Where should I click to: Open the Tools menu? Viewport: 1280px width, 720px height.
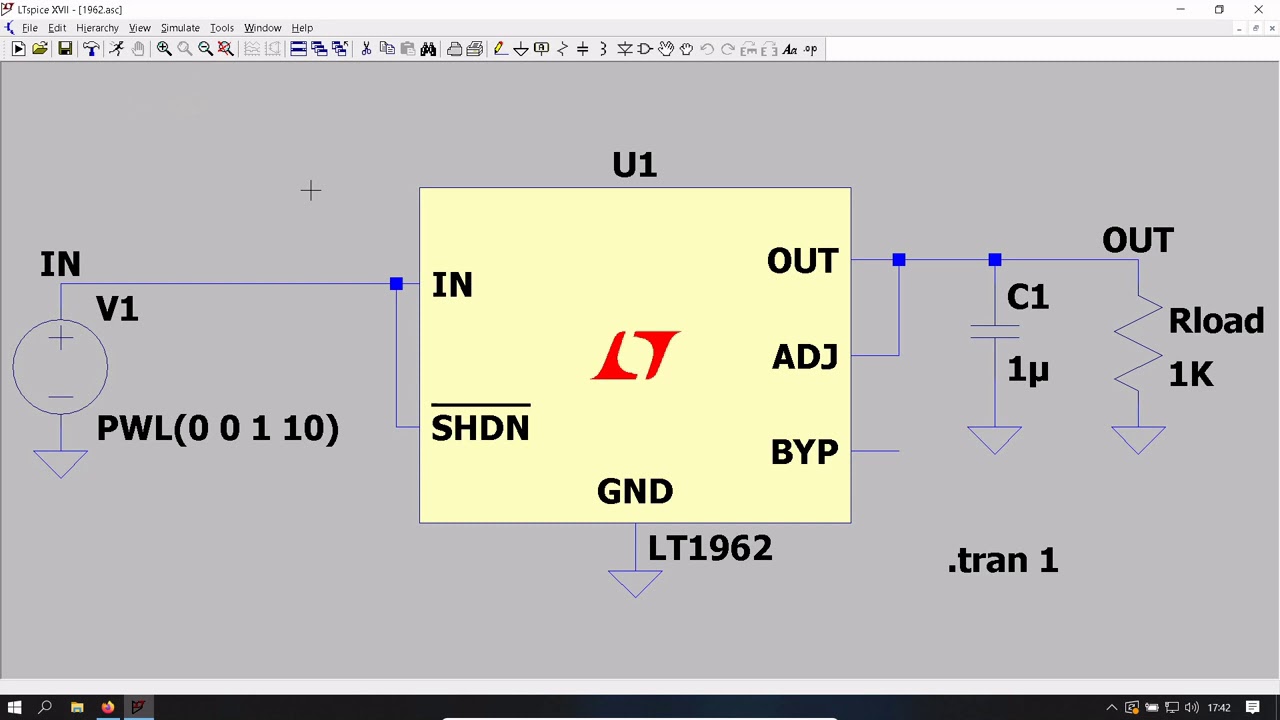[x=222, y=28]
